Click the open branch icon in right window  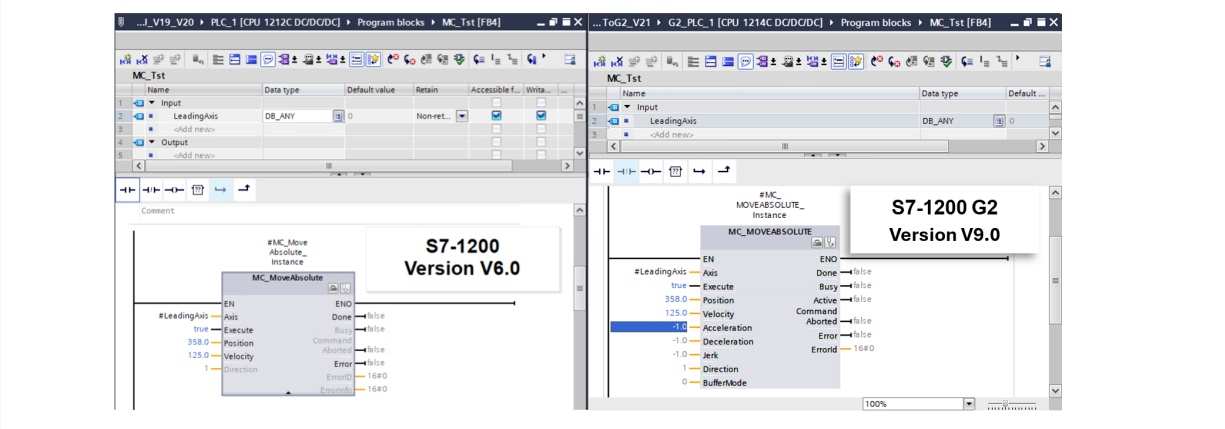pos(699,171)
